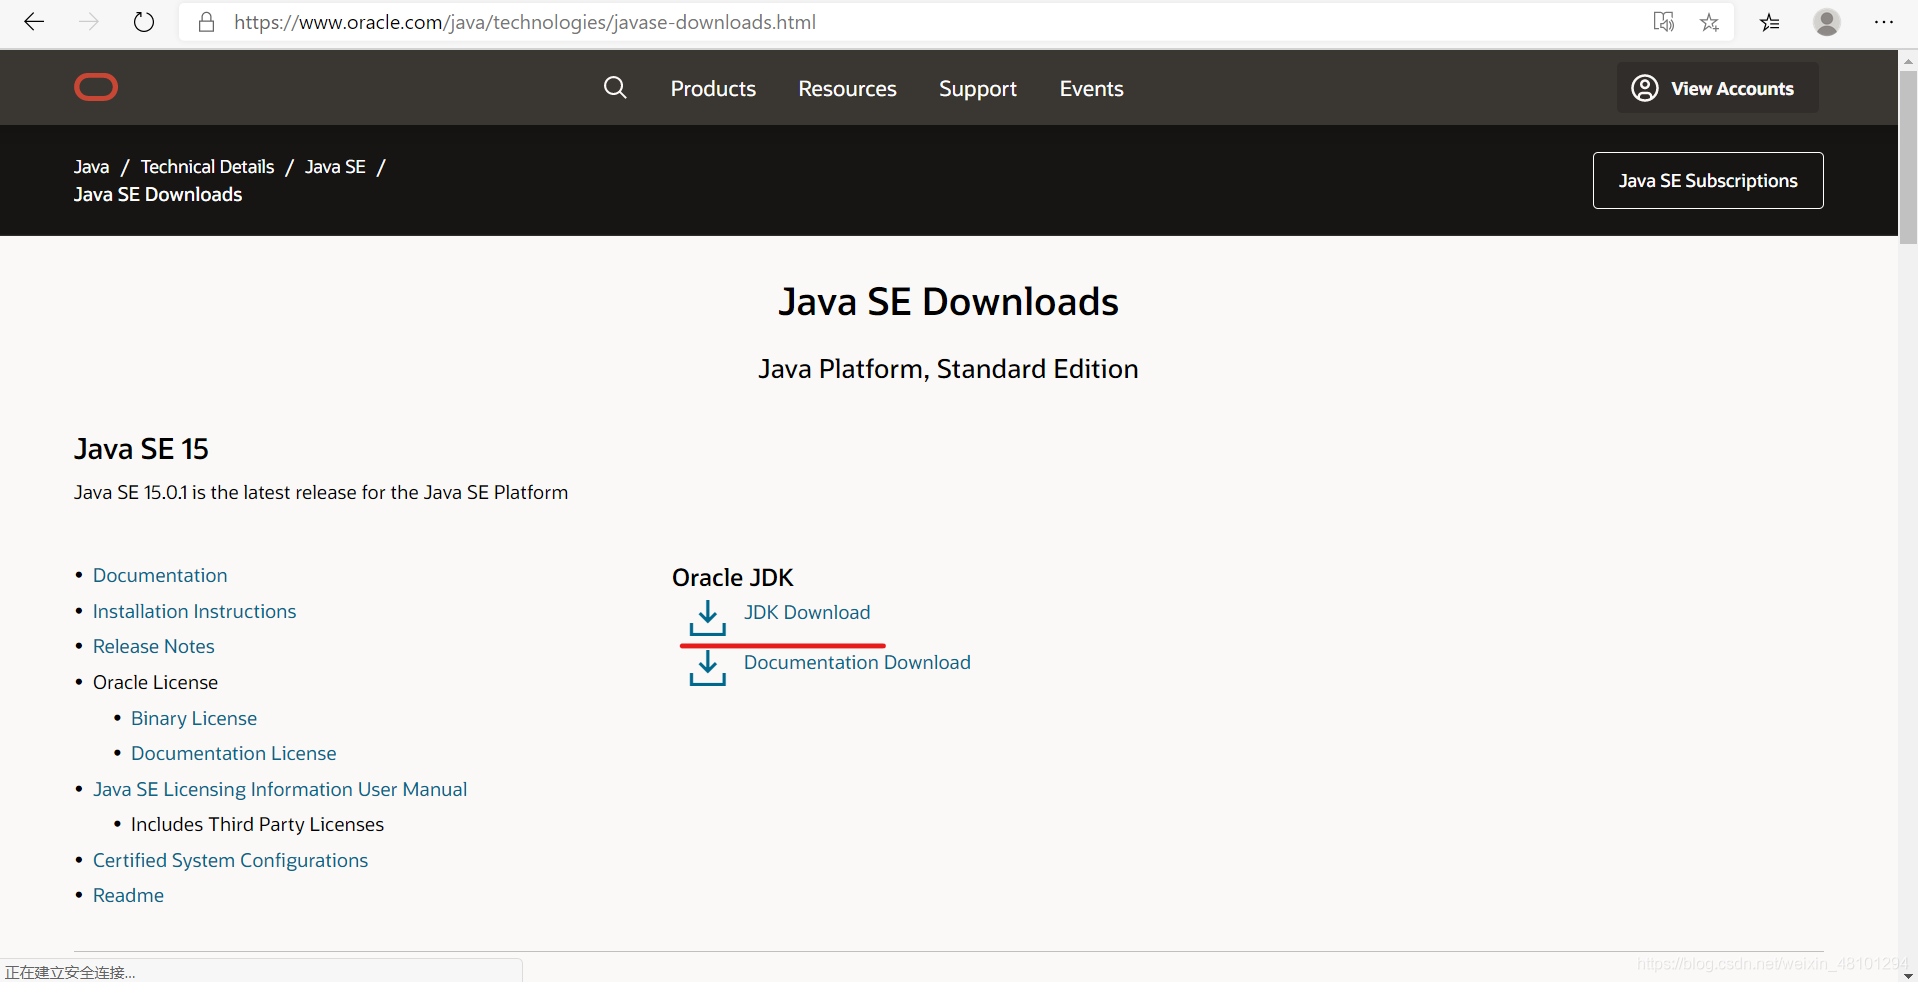Open the Readme link
The image size is (1918, 982).
click(128, 895)
